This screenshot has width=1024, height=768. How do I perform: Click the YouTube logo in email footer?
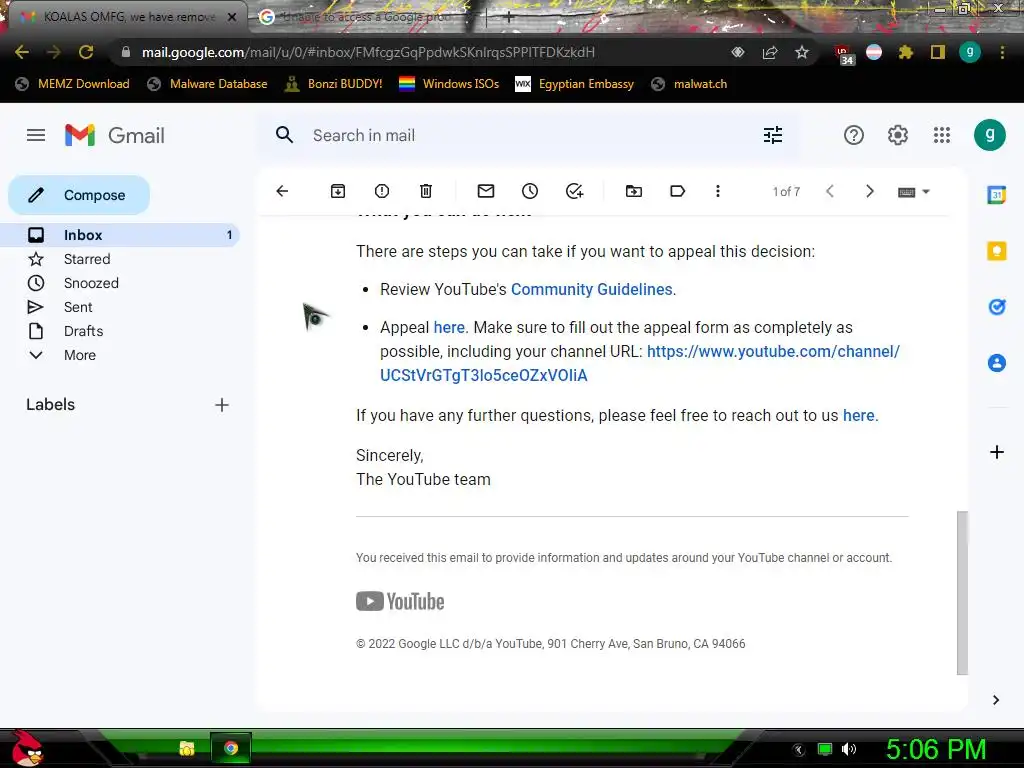click(400, 601)
